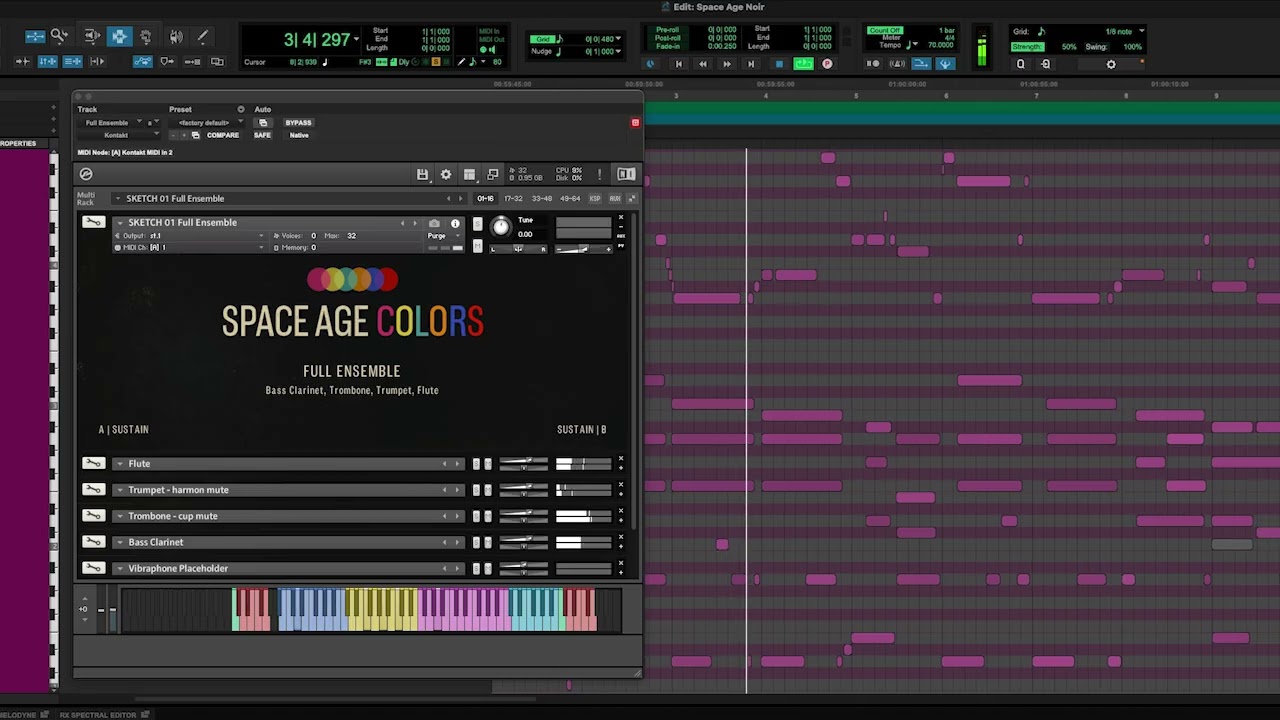Click the Native button in plugin header
The width and height of the screenshot is (1280, 720).
click(299, 135)
